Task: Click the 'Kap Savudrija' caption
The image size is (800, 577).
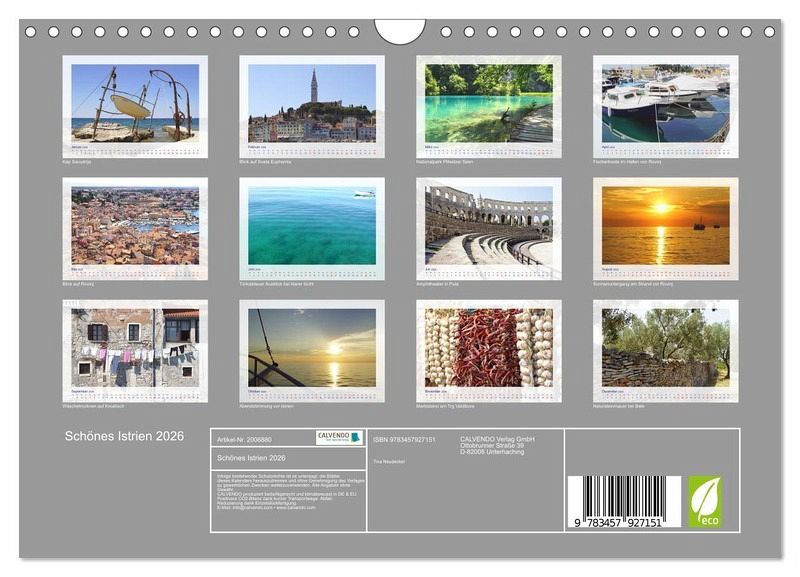Action: pos(77,162)
